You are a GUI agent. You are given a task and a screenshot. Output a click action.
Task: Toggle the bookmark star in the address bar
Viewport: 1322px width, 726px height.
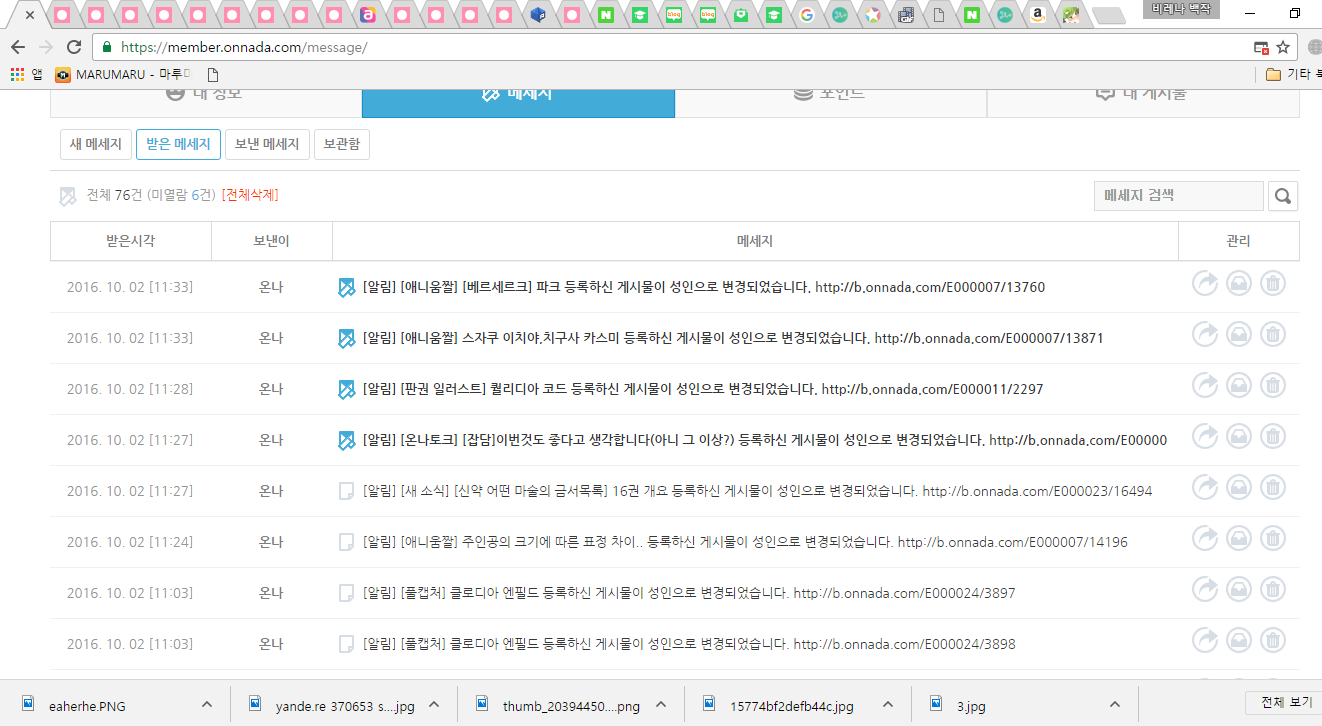click(x=1284, y=47)
